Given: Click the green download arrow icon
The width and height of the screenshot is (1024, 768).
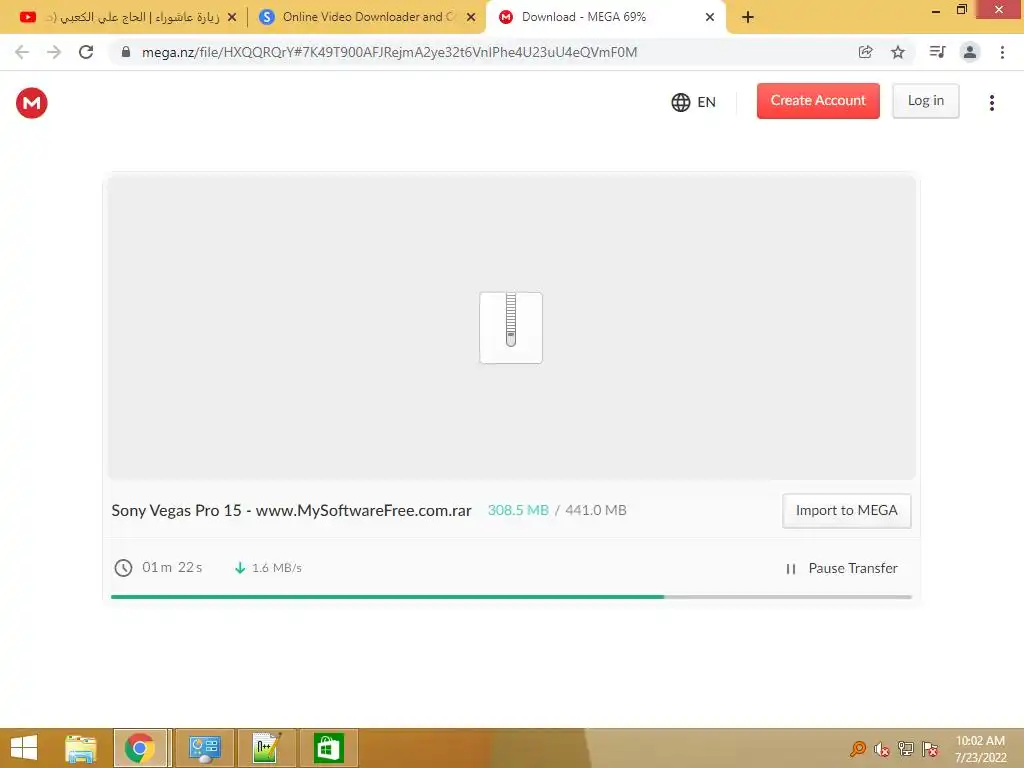Looking at the screenshot, I should click(x=240, y=568).
